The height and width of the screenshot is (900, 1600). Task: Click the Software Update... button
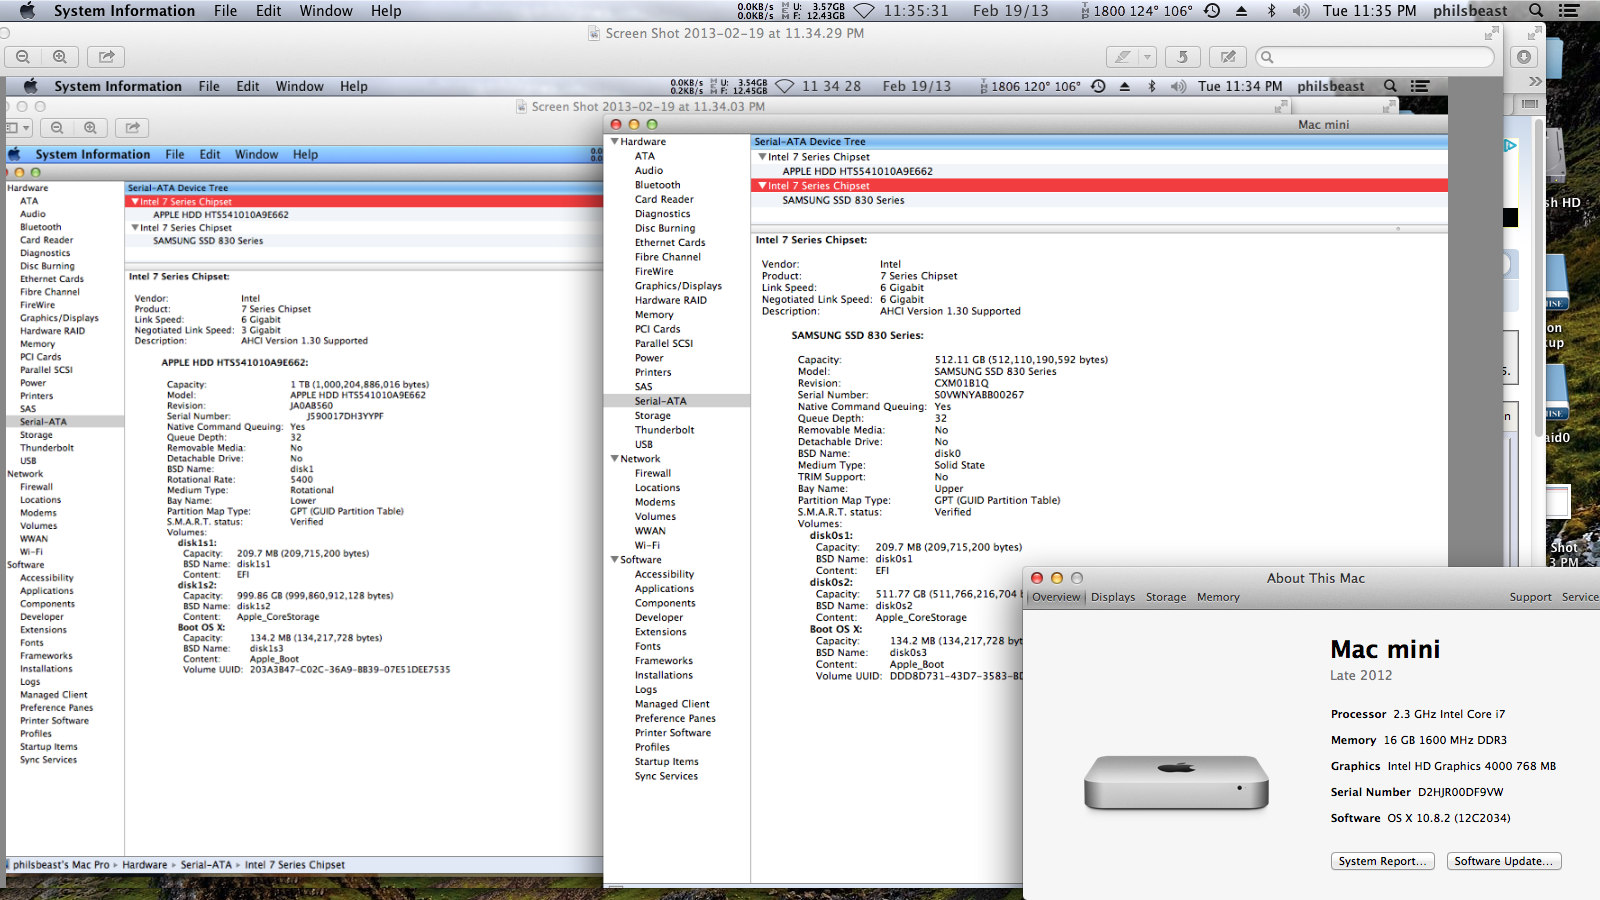(x=1504, y=861)
